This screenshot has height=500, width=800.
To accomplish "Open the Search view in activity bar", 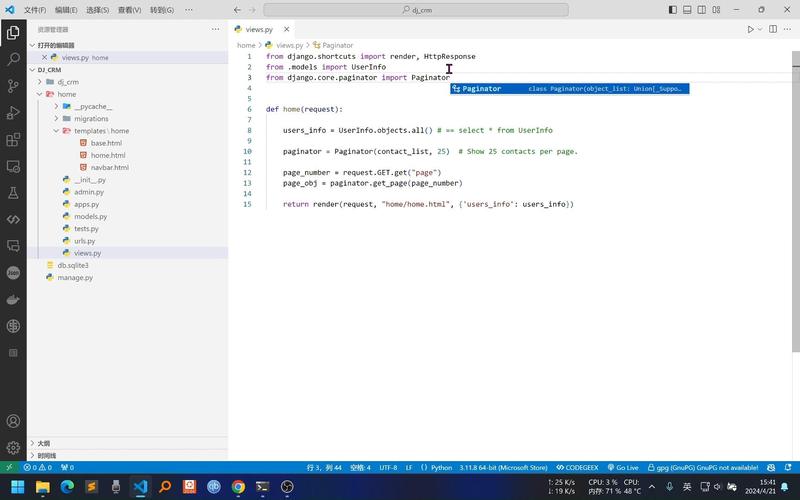I will [13, 59].
